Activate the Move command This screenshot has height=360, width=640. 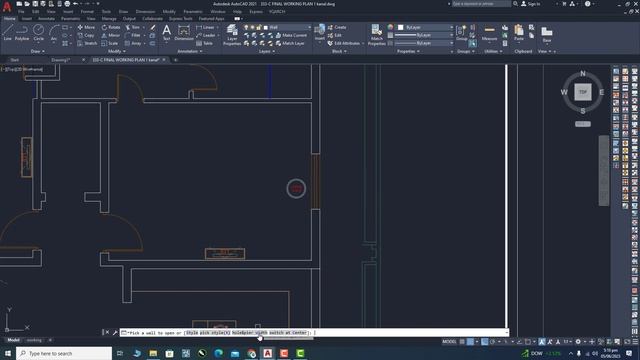(x=86, y=27)
